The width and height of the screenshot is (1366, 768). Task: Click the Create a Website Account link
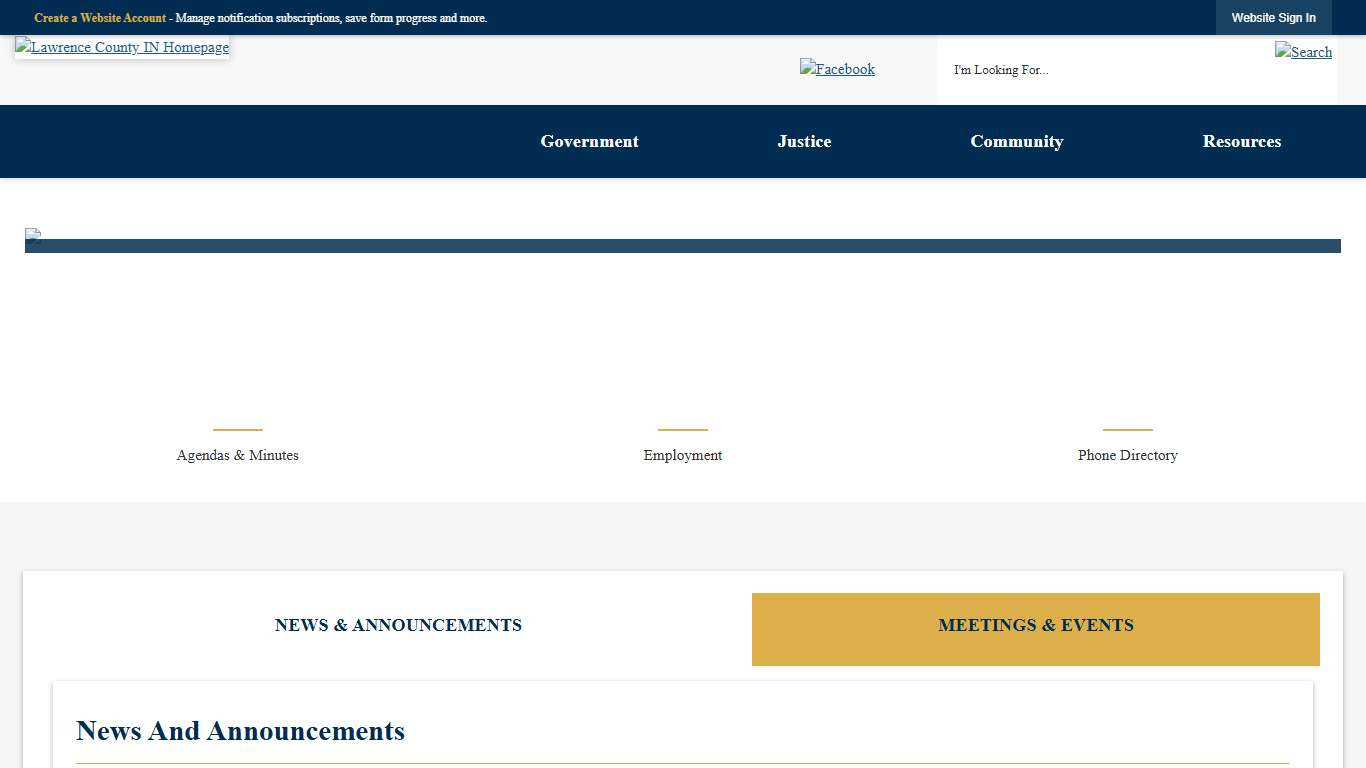coord(99,17)
